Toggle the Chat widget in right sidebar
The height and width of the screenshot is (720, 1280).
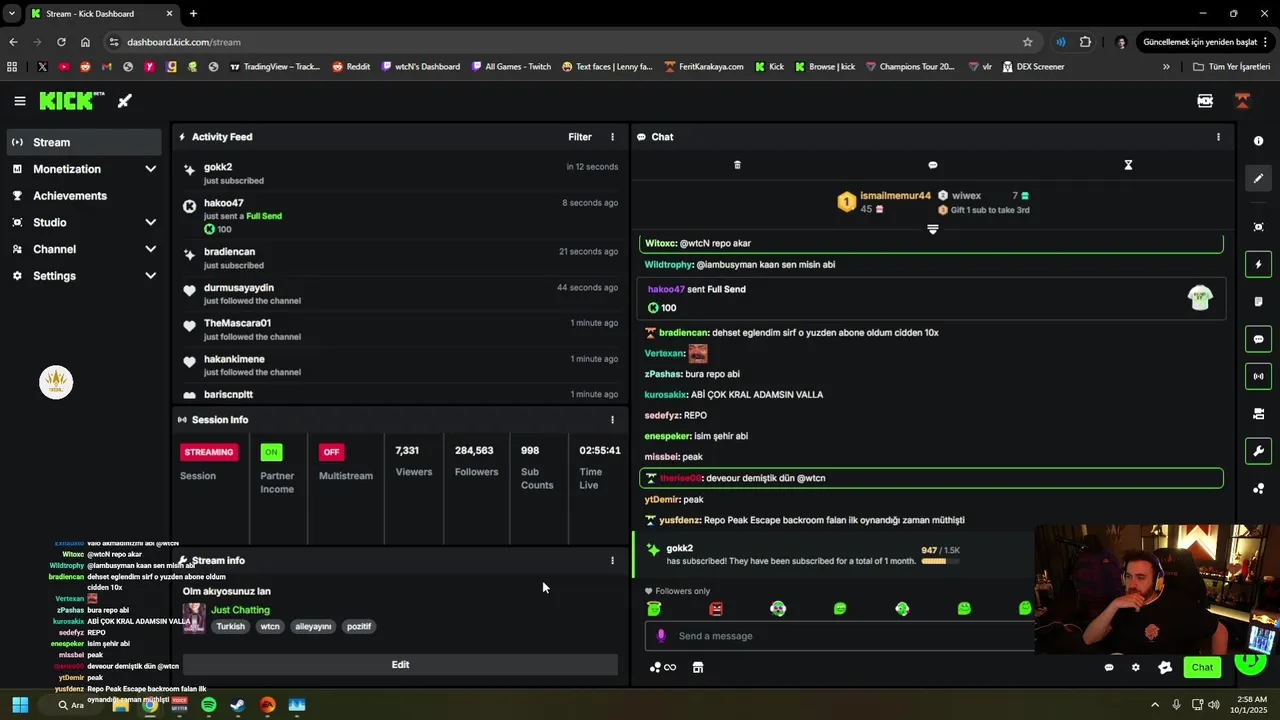1258,339
